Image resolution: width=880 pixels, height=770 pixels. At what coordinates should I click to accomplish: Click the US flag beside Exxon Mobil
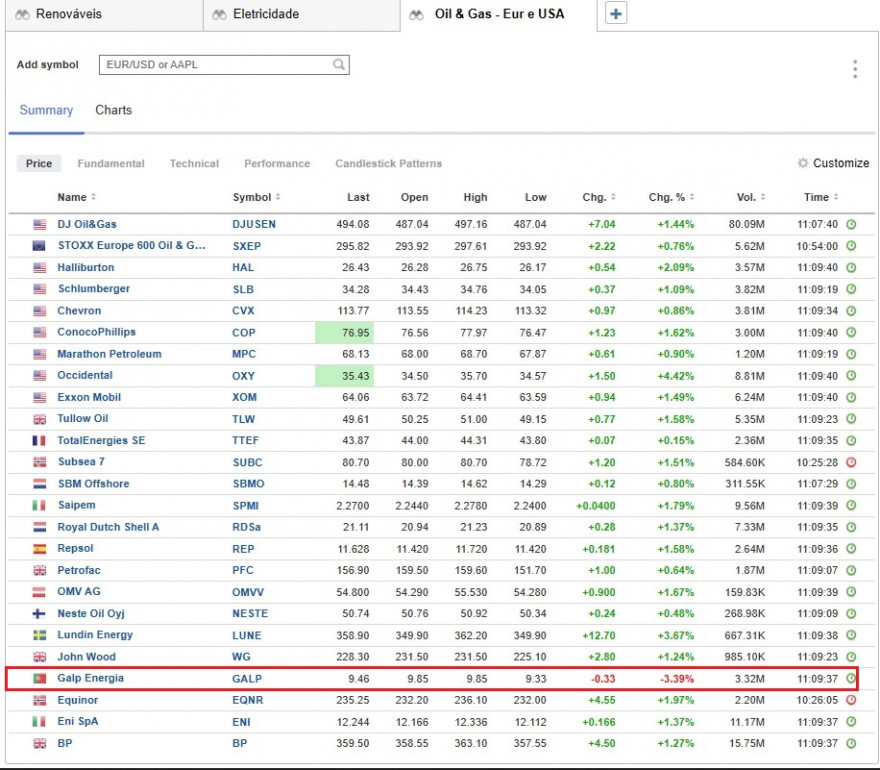[x=39, y=397]
